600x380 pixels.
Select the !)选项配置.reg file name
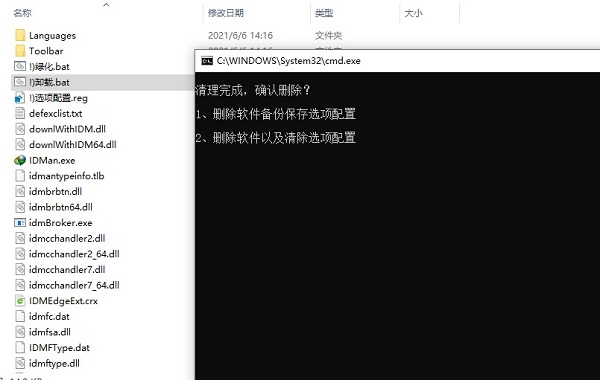(58, 98)
